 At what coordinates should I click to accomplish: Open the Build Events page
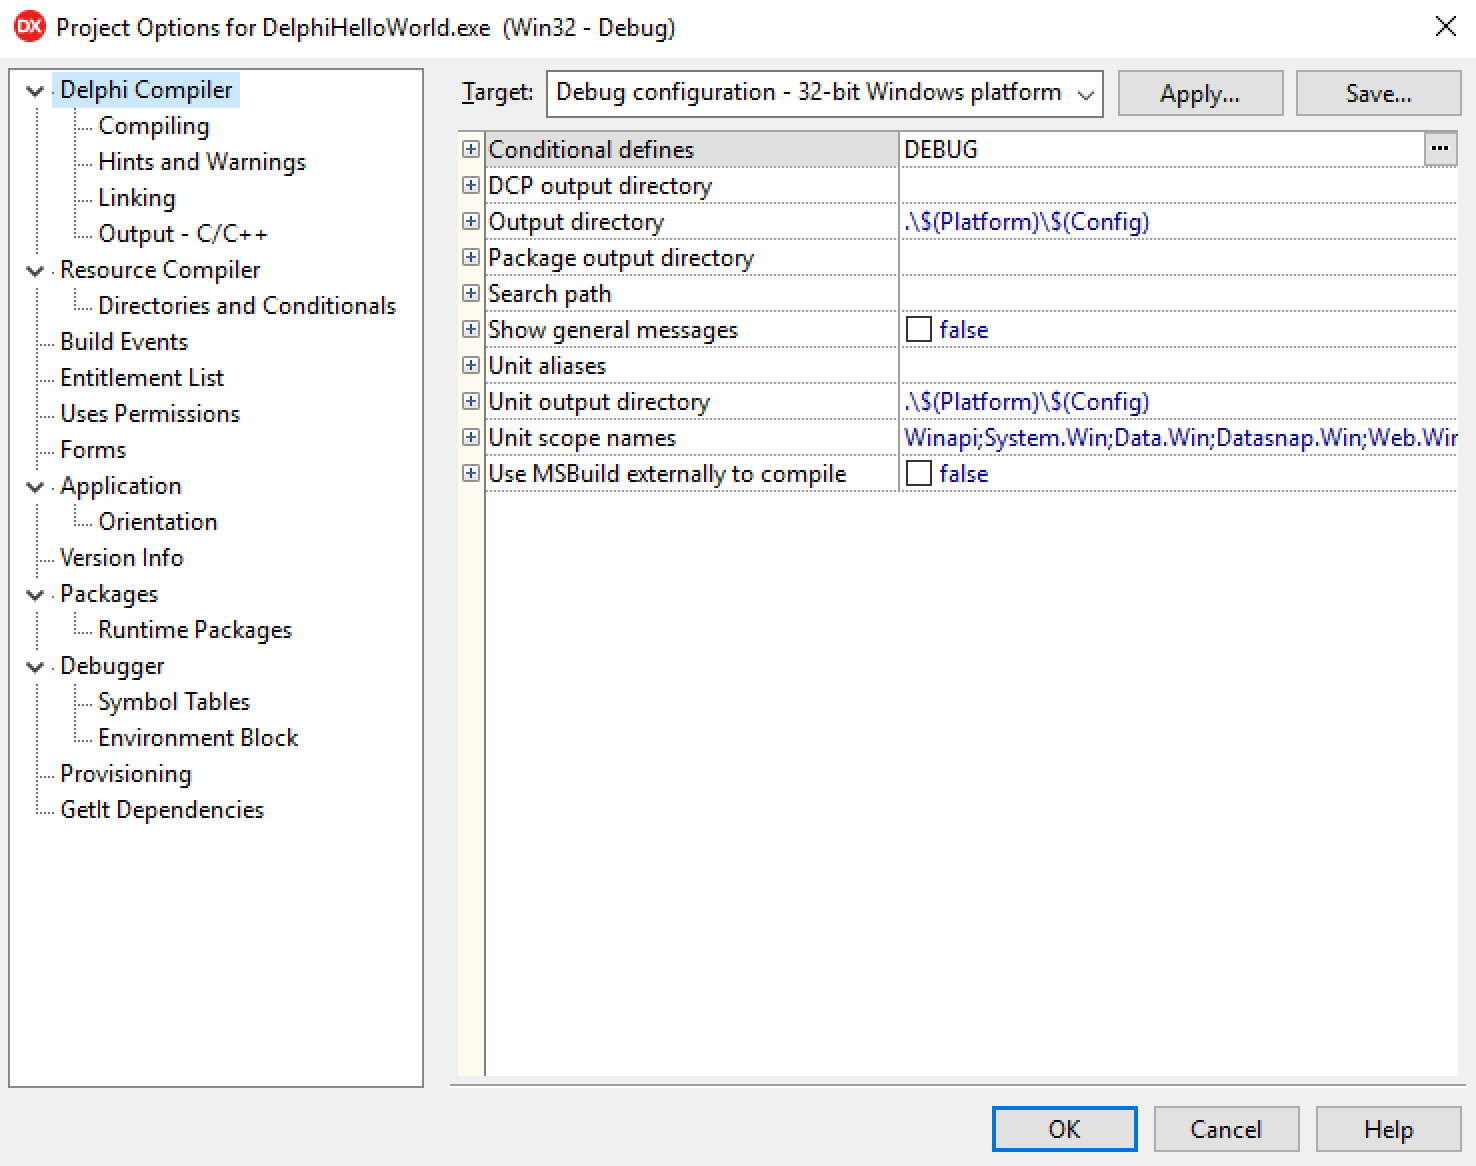tap(124, 342)
